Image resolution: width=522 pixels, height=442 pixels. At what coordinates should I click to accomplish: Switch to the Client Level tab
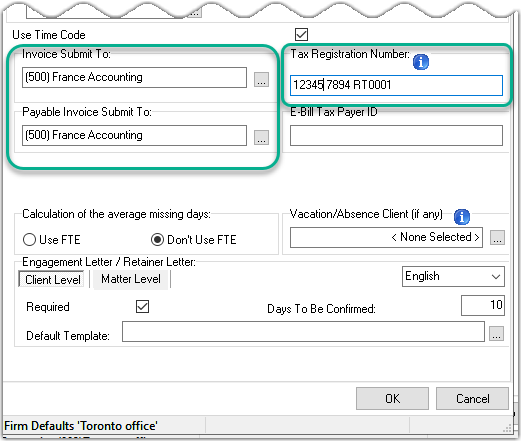(x=52, y=279)
